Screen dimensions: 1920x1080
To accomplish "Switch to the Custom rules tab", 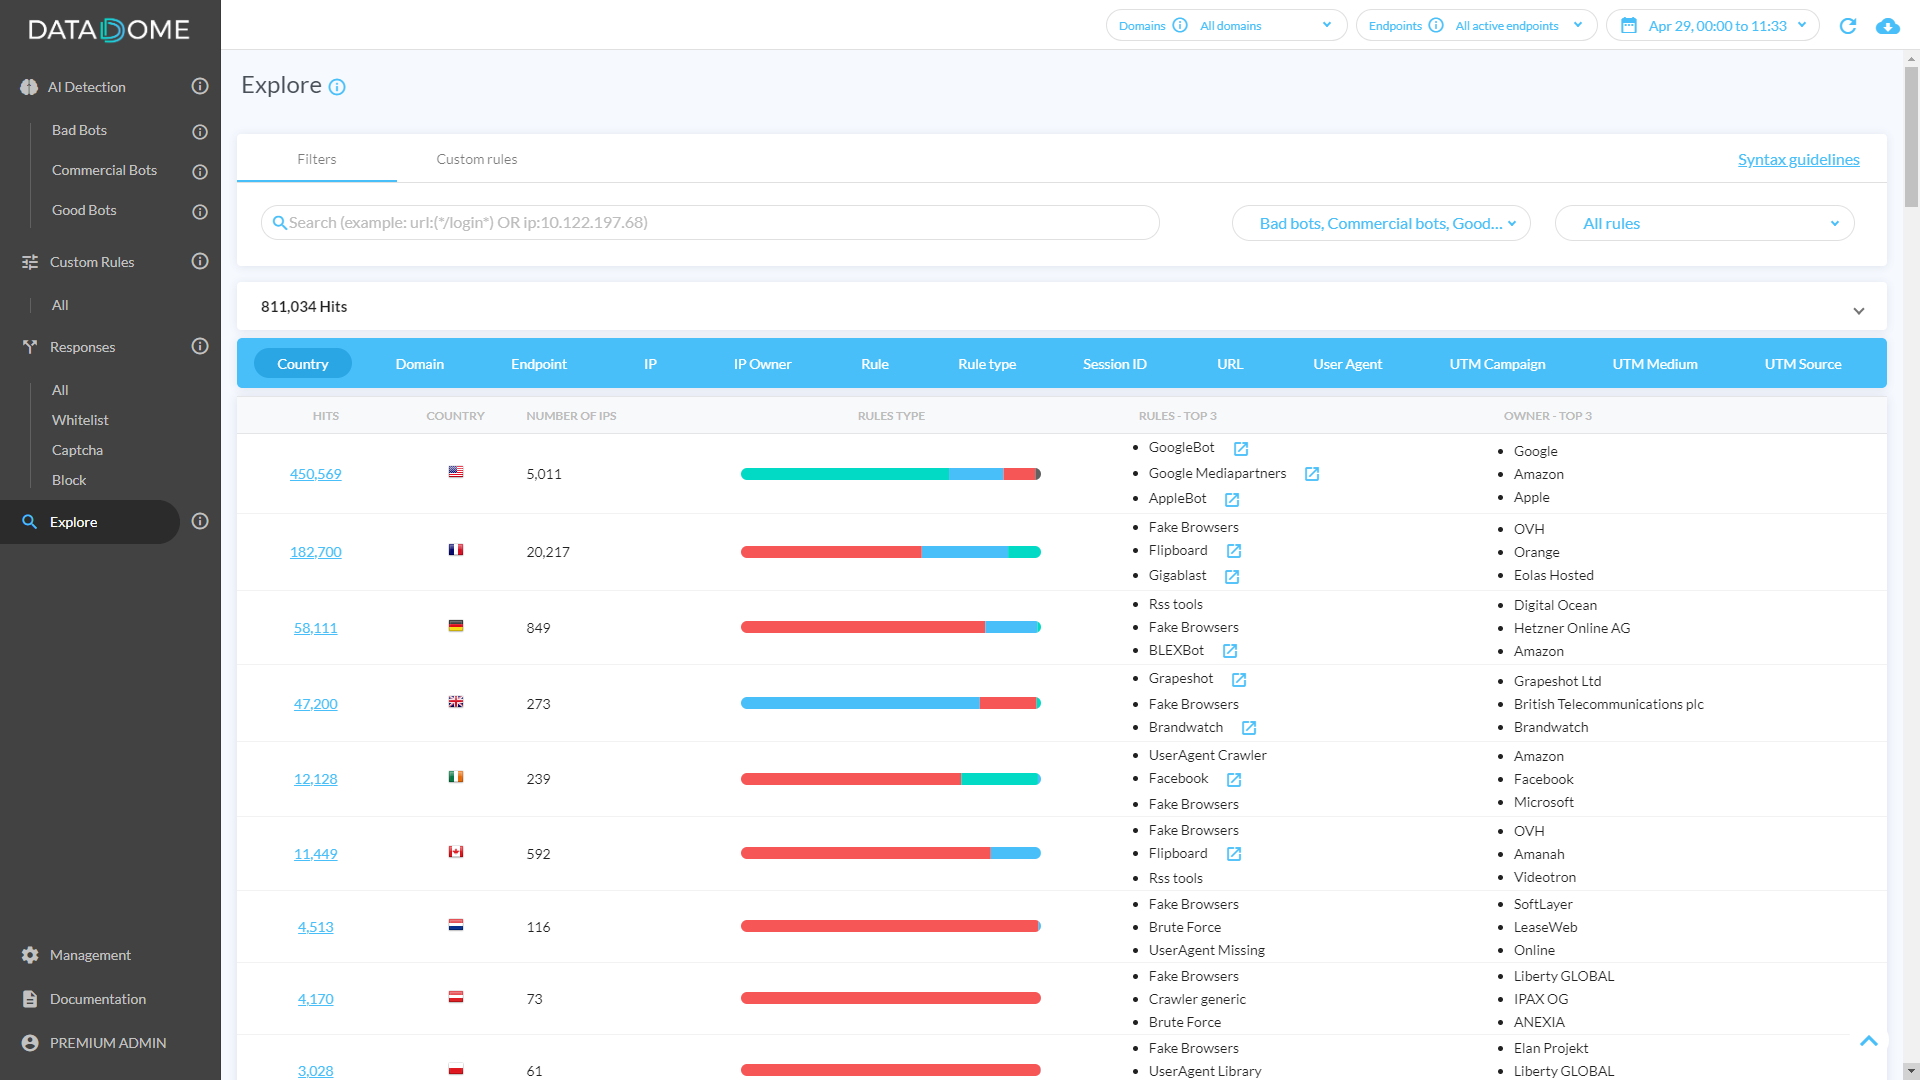I will pos(477,159).
